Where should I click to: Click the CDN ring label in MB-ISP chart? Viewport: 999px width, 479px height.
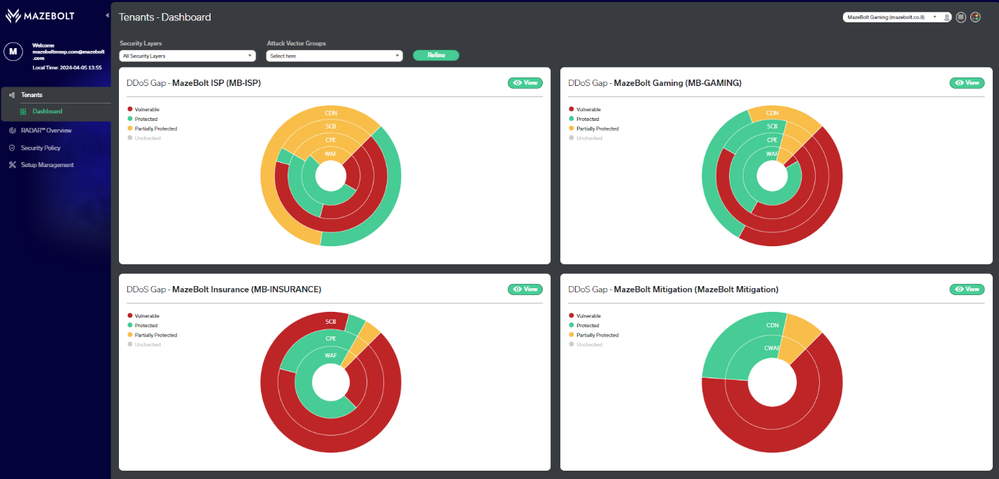pos(331,113)
